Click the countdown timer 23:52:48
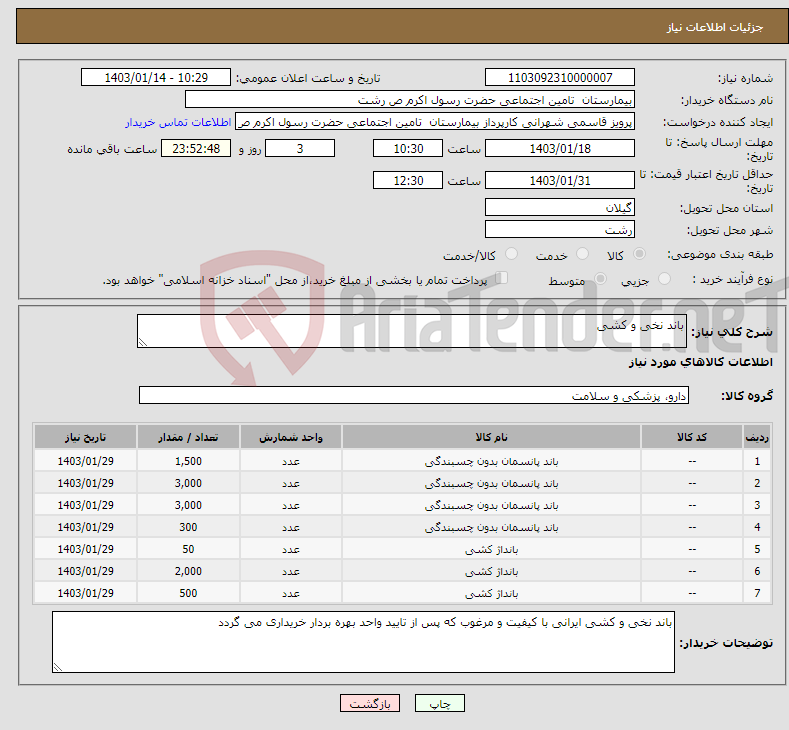789x730 pixels. pos(196,148)
